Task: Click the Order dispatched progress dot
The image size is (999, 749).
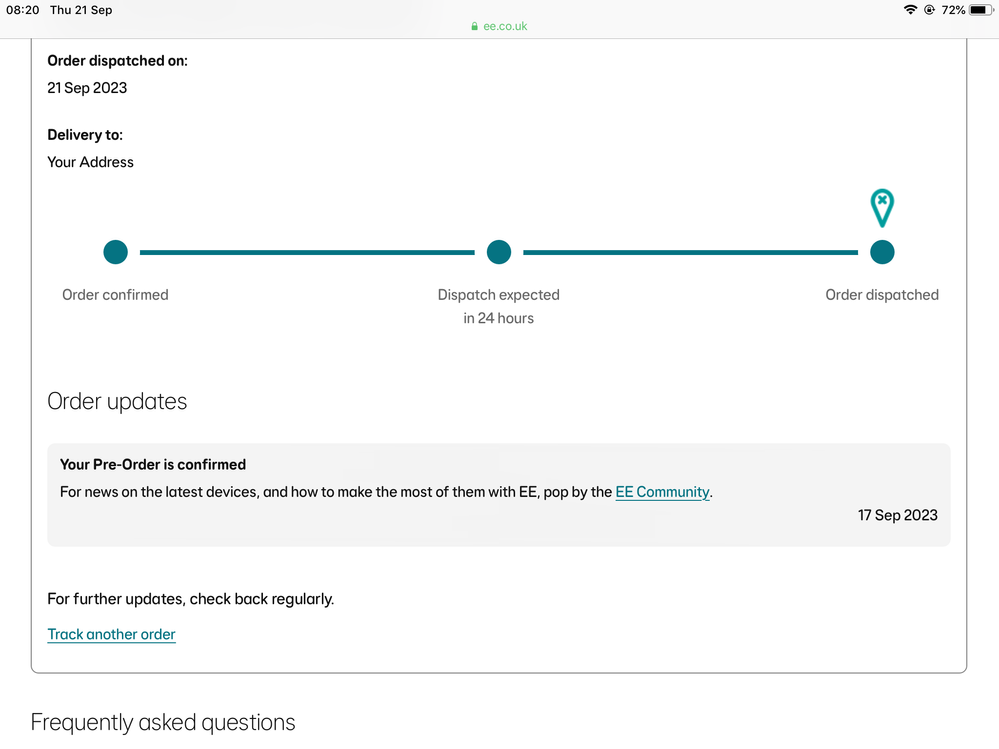Action: [x=882, y=253]
